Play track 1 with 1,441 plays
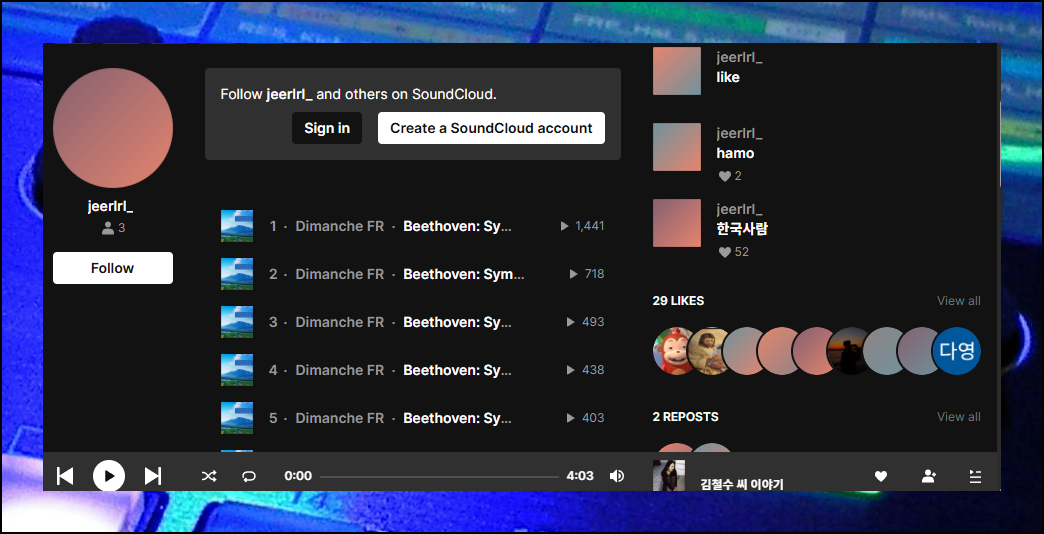The width and height of the screenshot is (1044, 534). tap(413, 226)
